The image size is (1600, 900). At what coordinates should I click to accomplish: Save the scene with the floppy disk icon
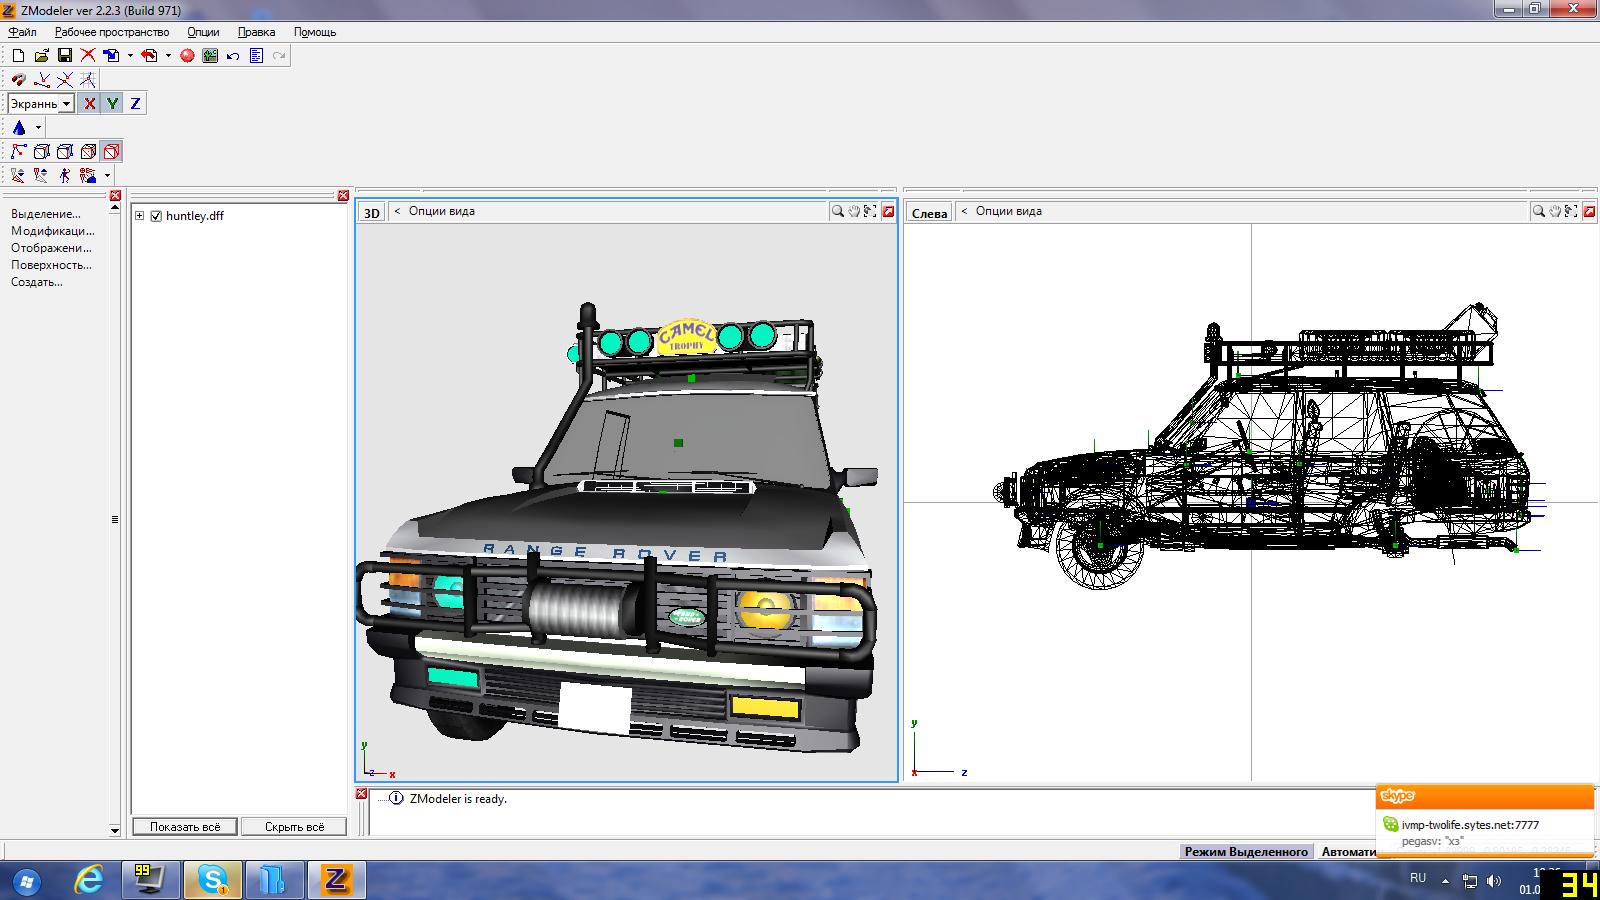pos(64,56)
